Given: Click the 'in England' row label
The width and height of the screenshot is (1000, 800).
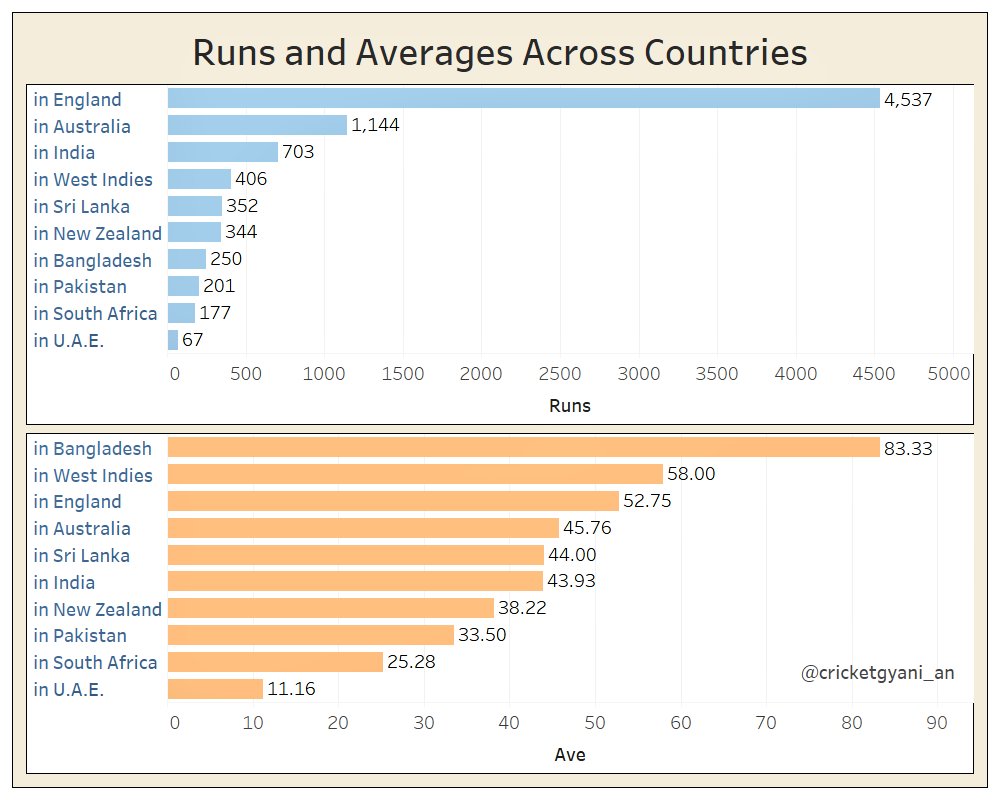Looking at the screenshot, I should tap(77, 99).
